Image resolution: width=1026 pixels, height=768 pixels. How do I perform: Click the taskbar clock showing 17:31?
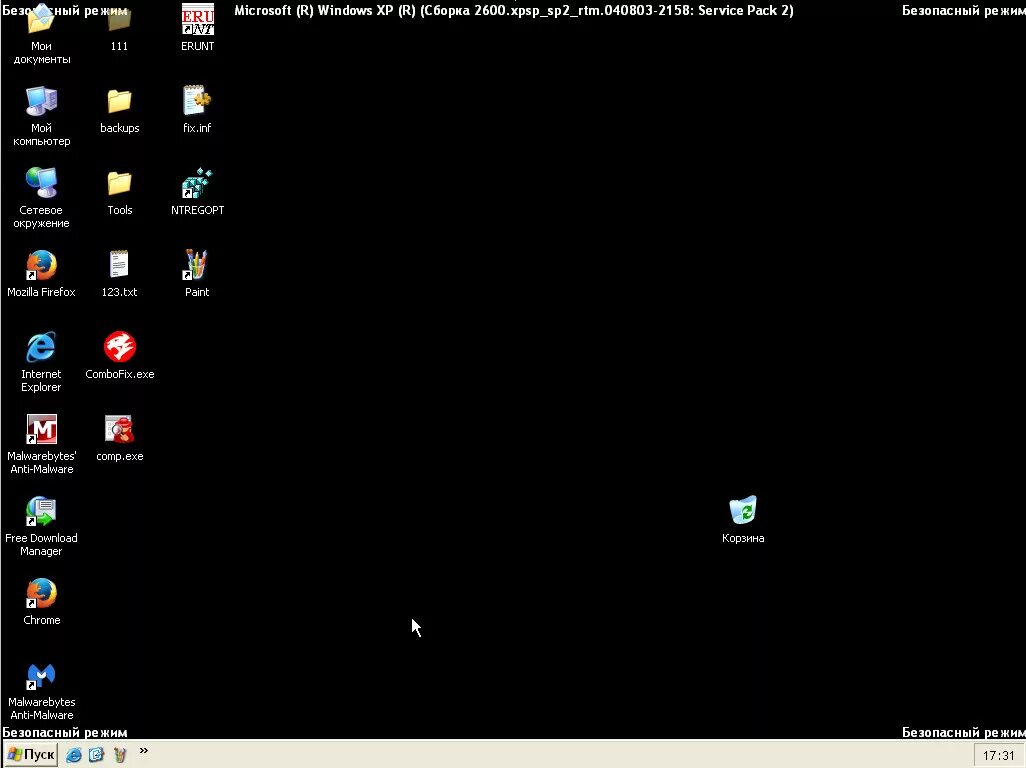[x=999, y=756]
